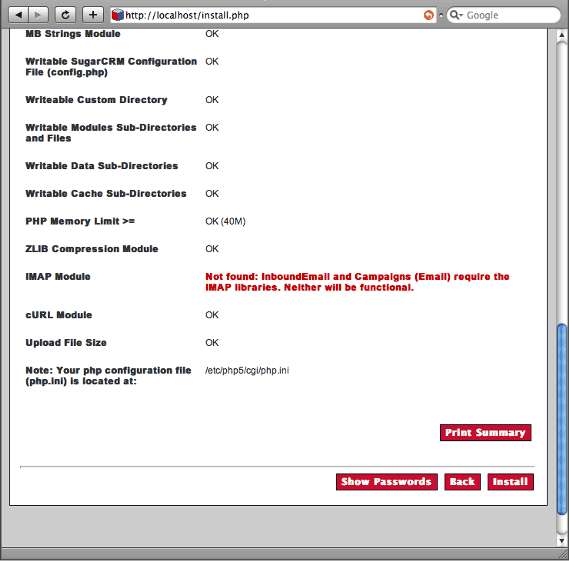Screen dimensions: 569x561
Task: Click the orange reload icon in the address bar
Action: (x=429, y=15)
